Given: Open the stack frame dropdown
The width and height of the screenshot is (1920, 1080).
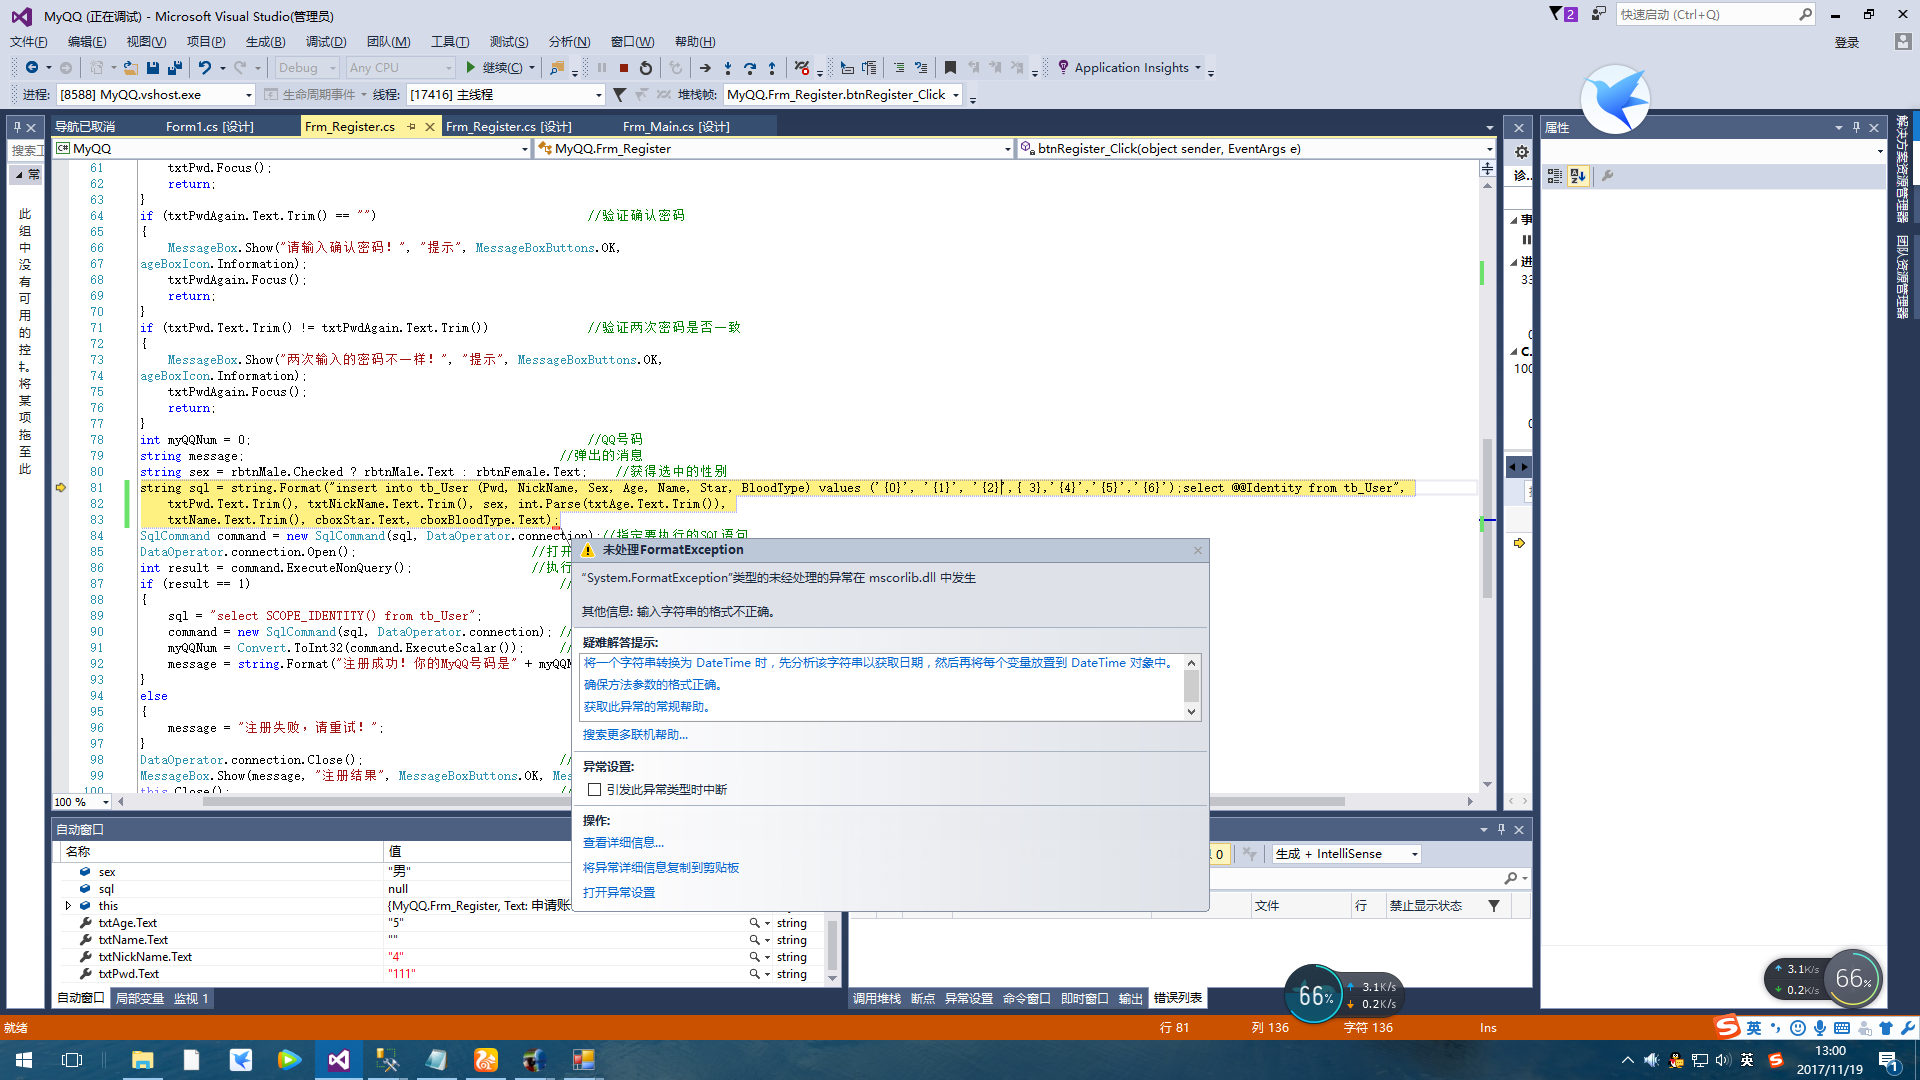Looking at the screenshot, I should 842,94.
